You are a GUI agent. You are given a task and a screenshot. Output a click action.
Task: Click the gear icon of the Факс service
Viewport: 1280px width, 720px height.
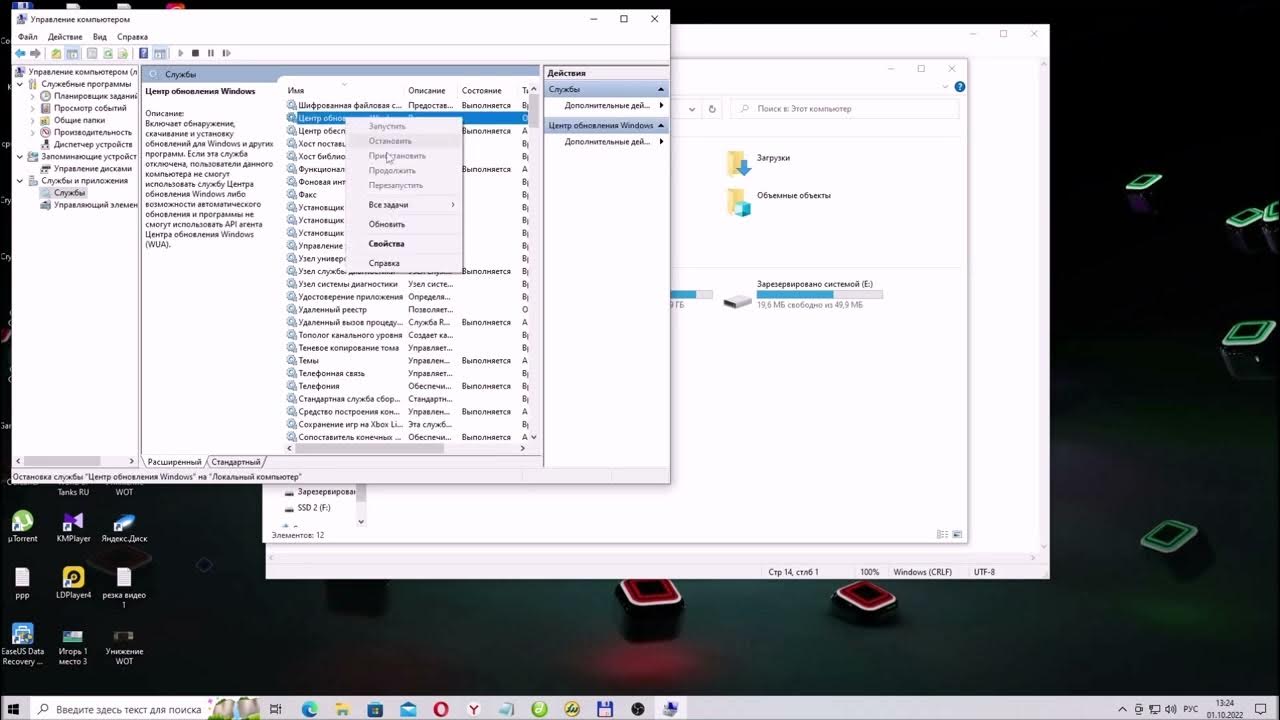click(292, 195)
